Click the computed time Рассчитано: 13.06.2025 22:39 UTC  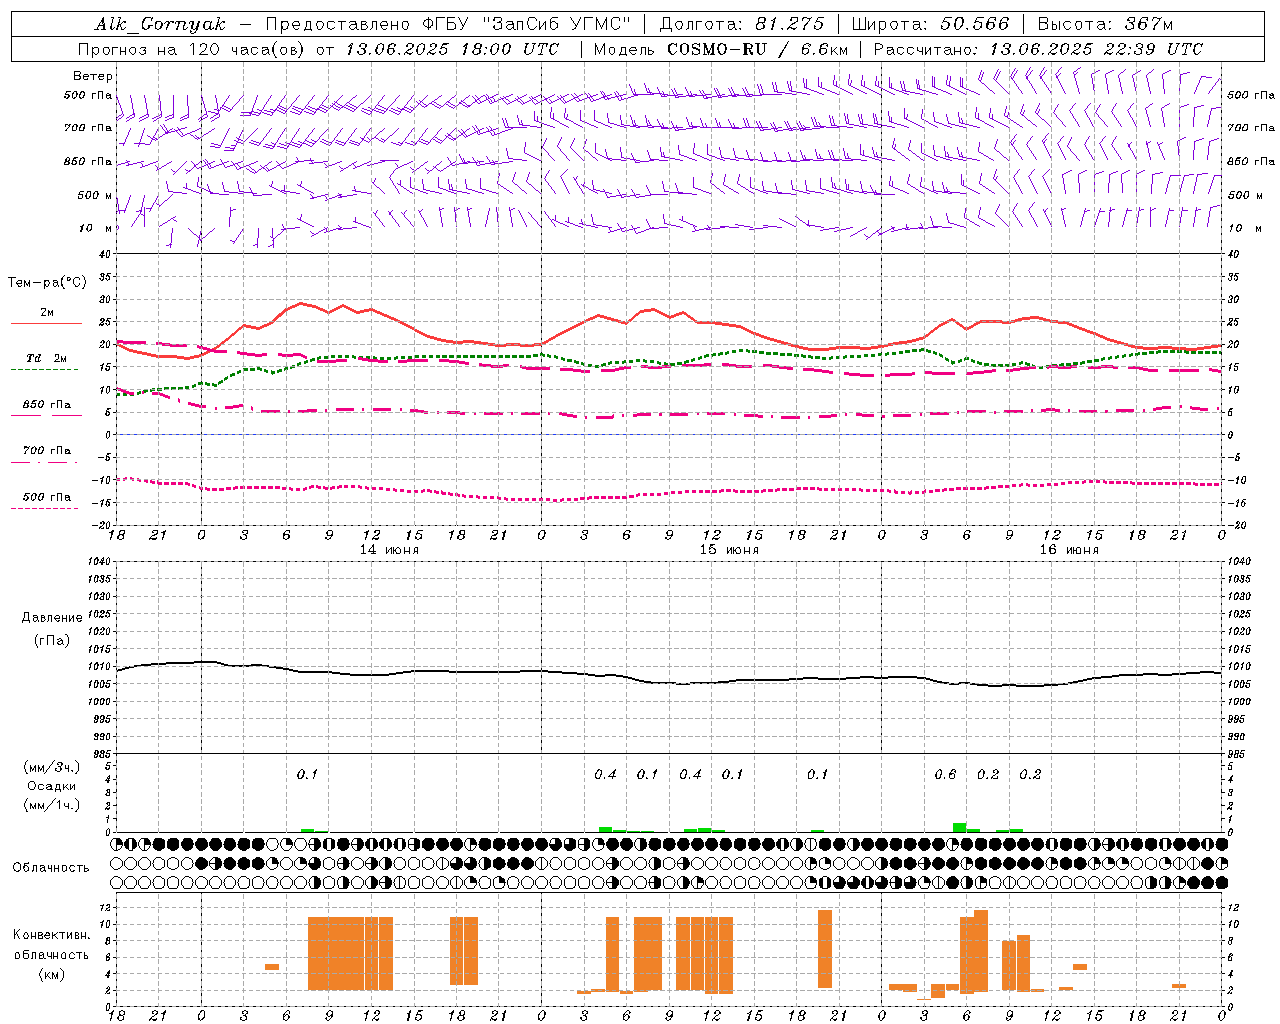[x=1038, y=49]
